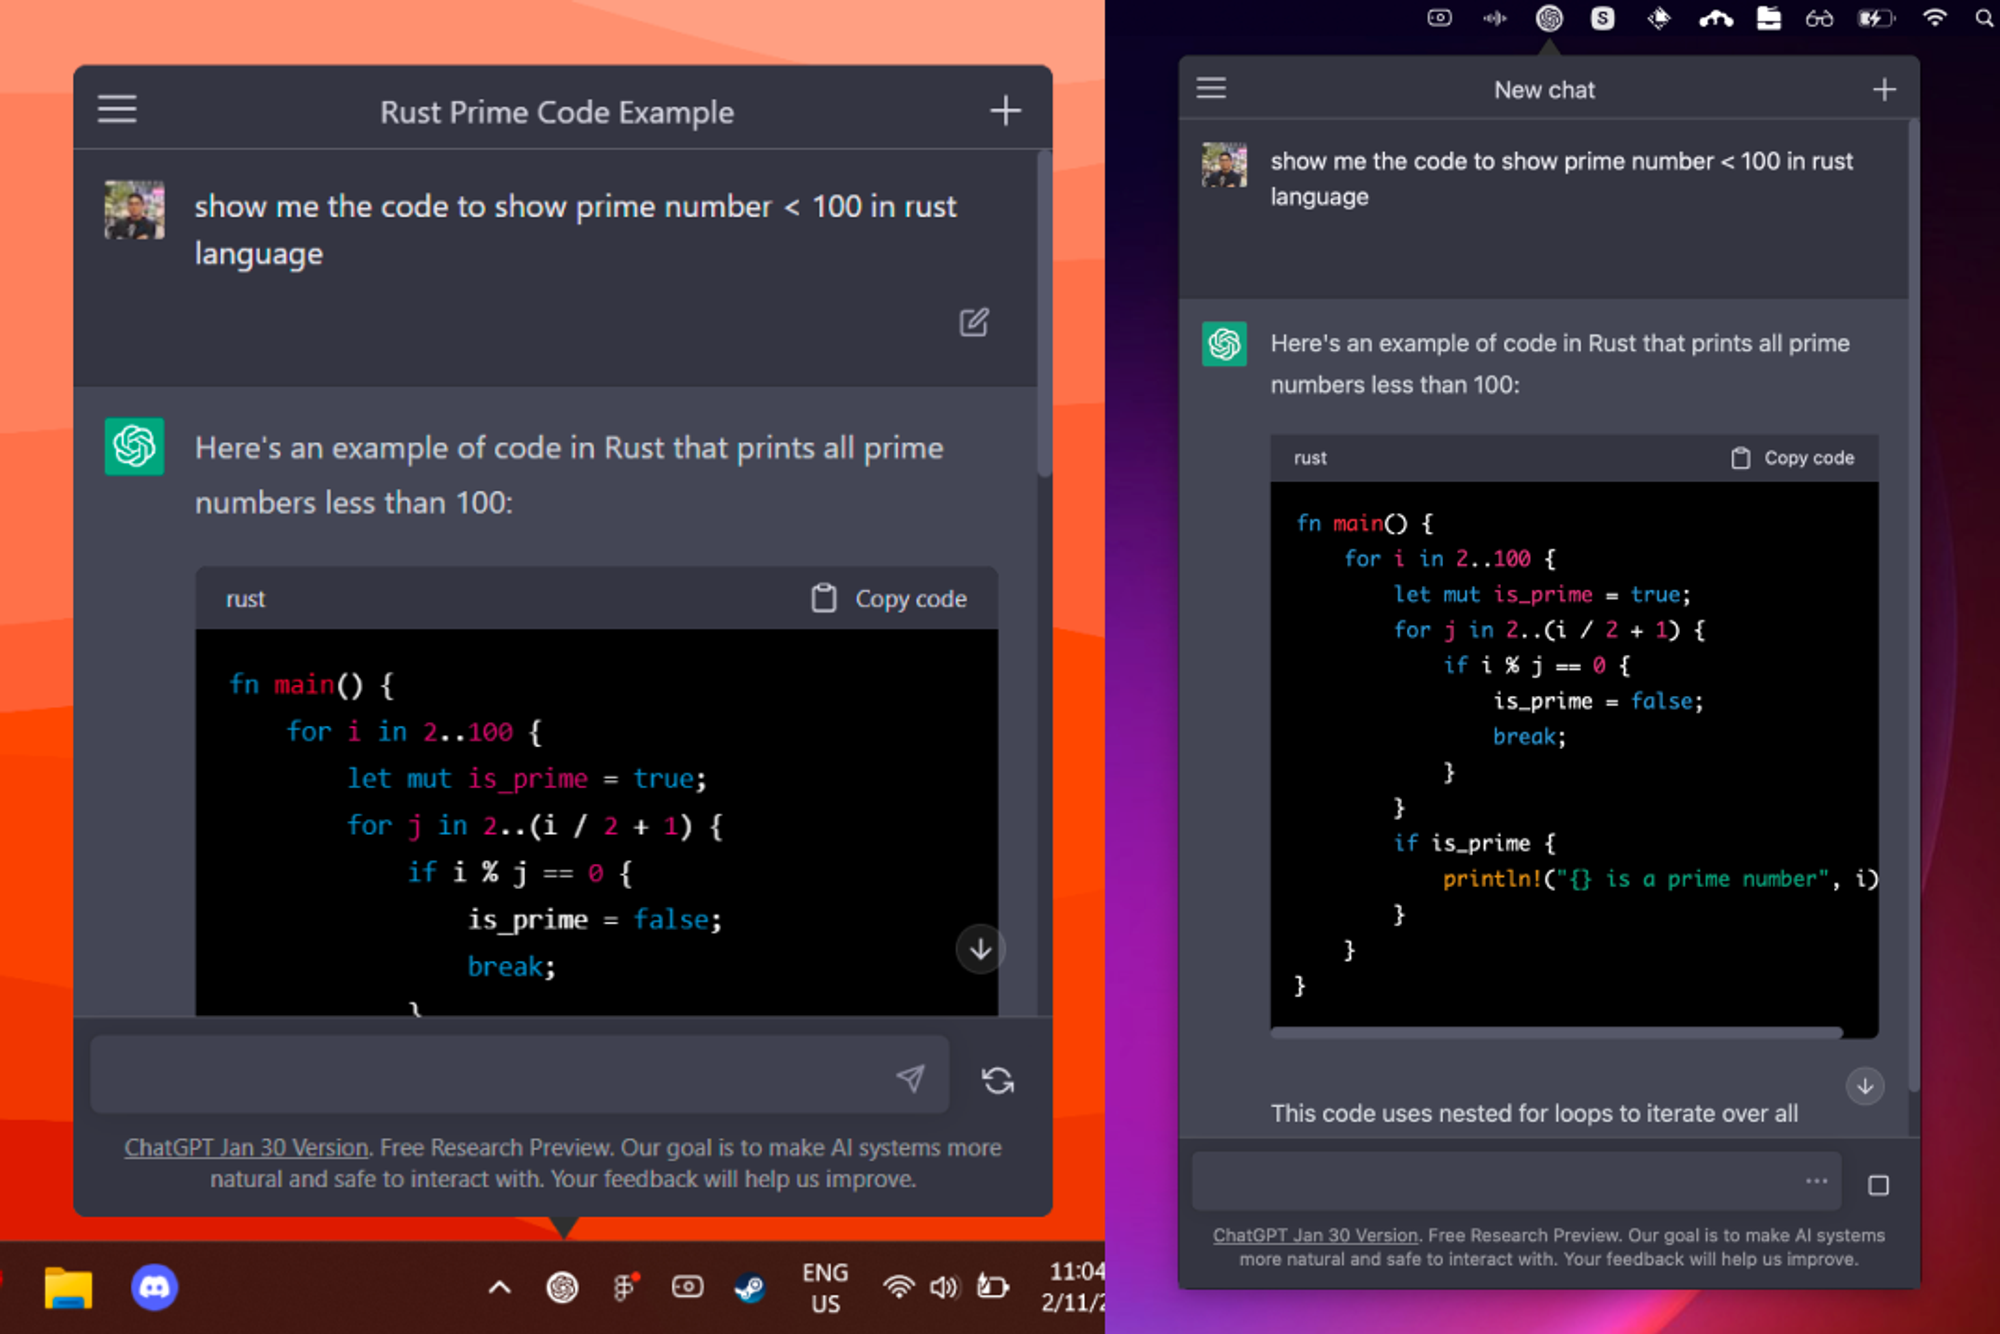The image size is (2000, 1334).
Task: Click the options ellipsis next to the chat input
Action: 1817,1181
